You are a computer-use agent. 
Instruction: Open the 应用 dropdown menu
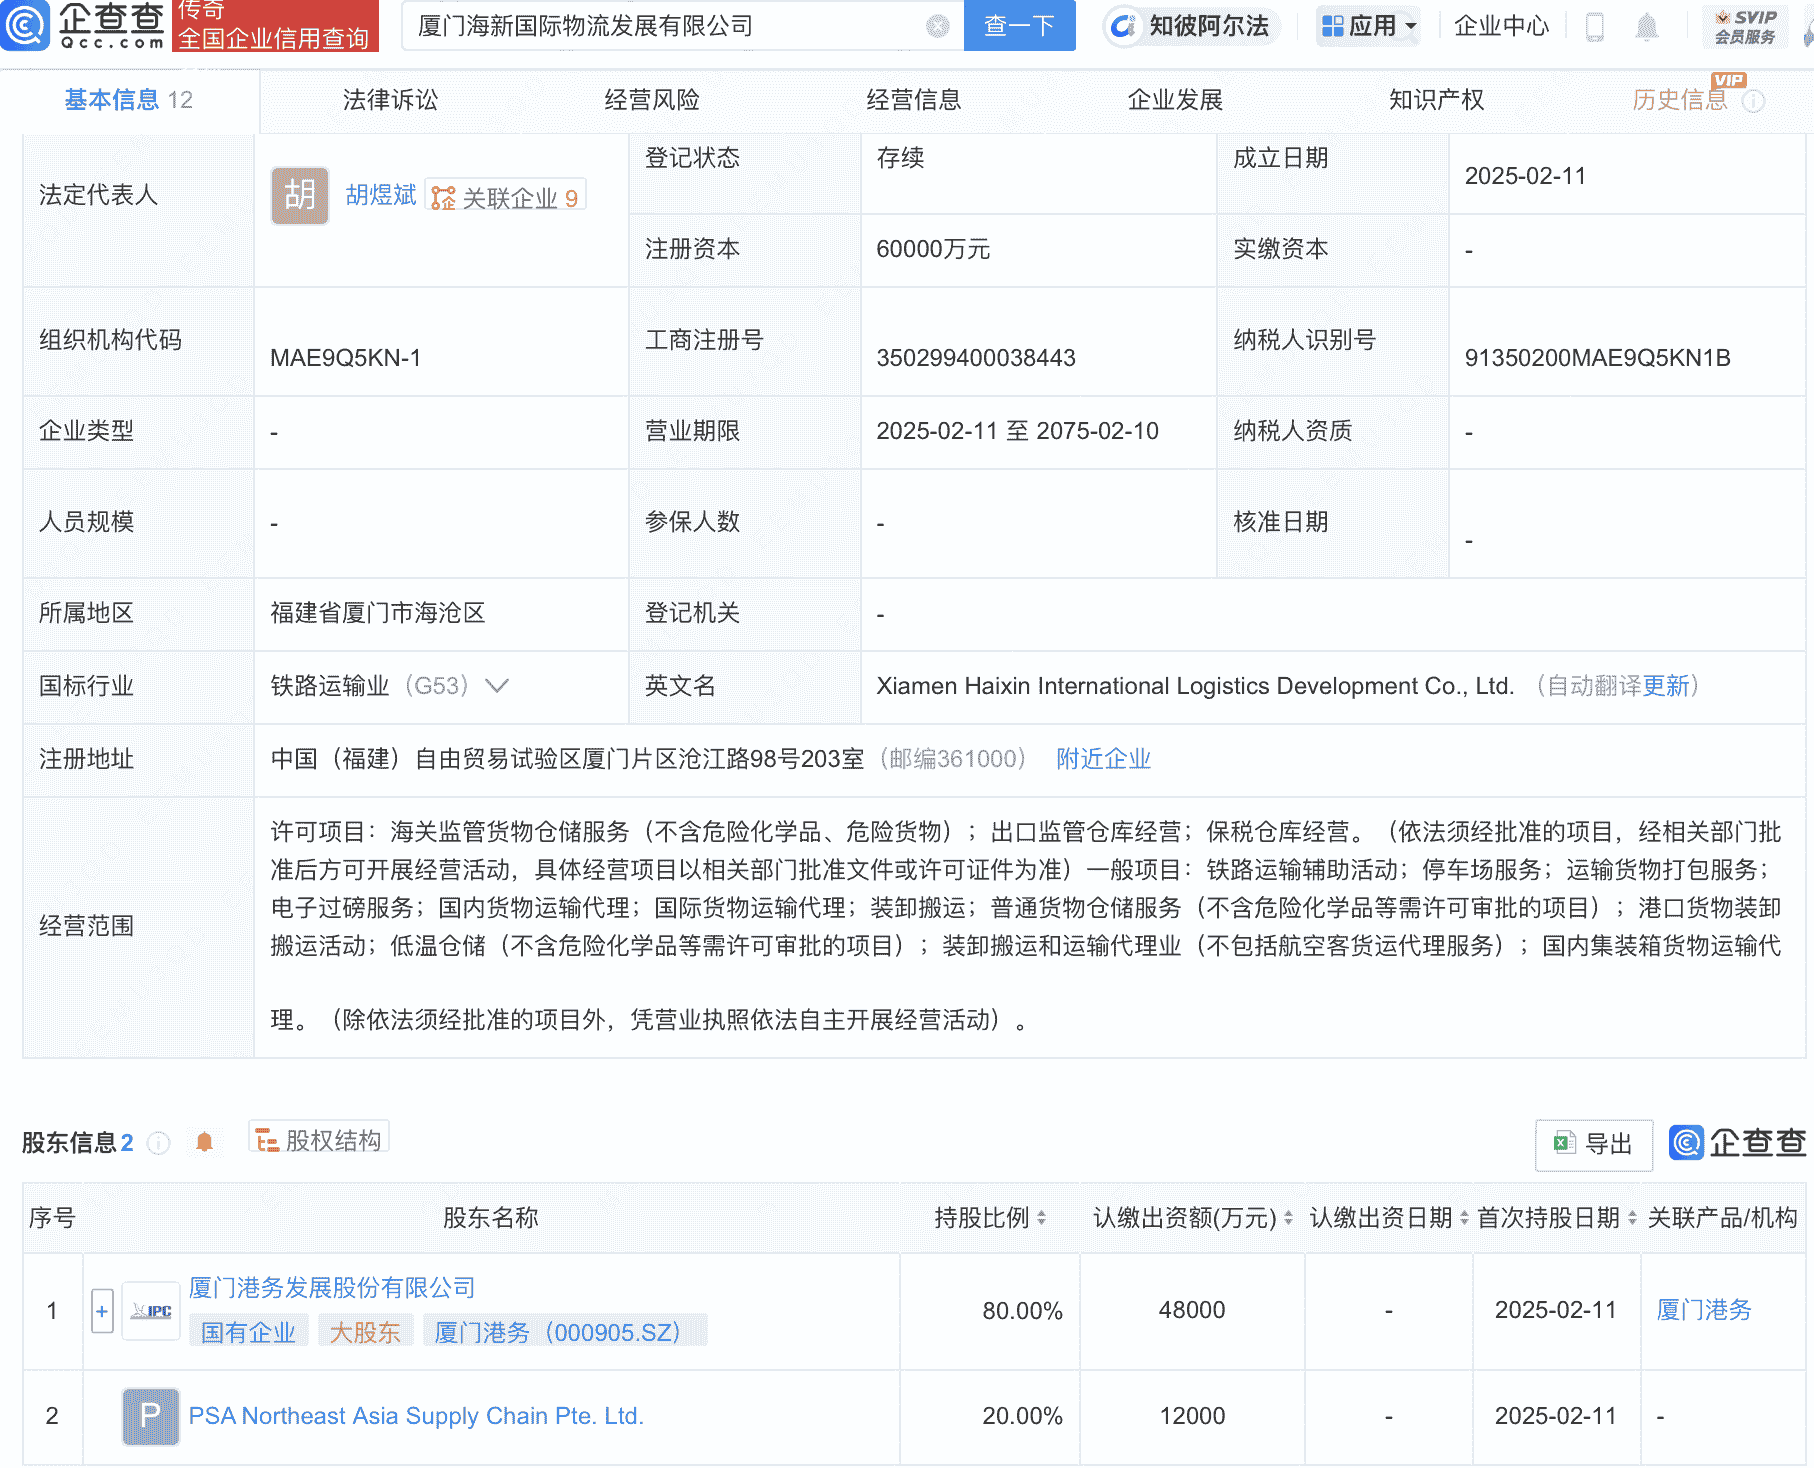tap(1368, 26)
